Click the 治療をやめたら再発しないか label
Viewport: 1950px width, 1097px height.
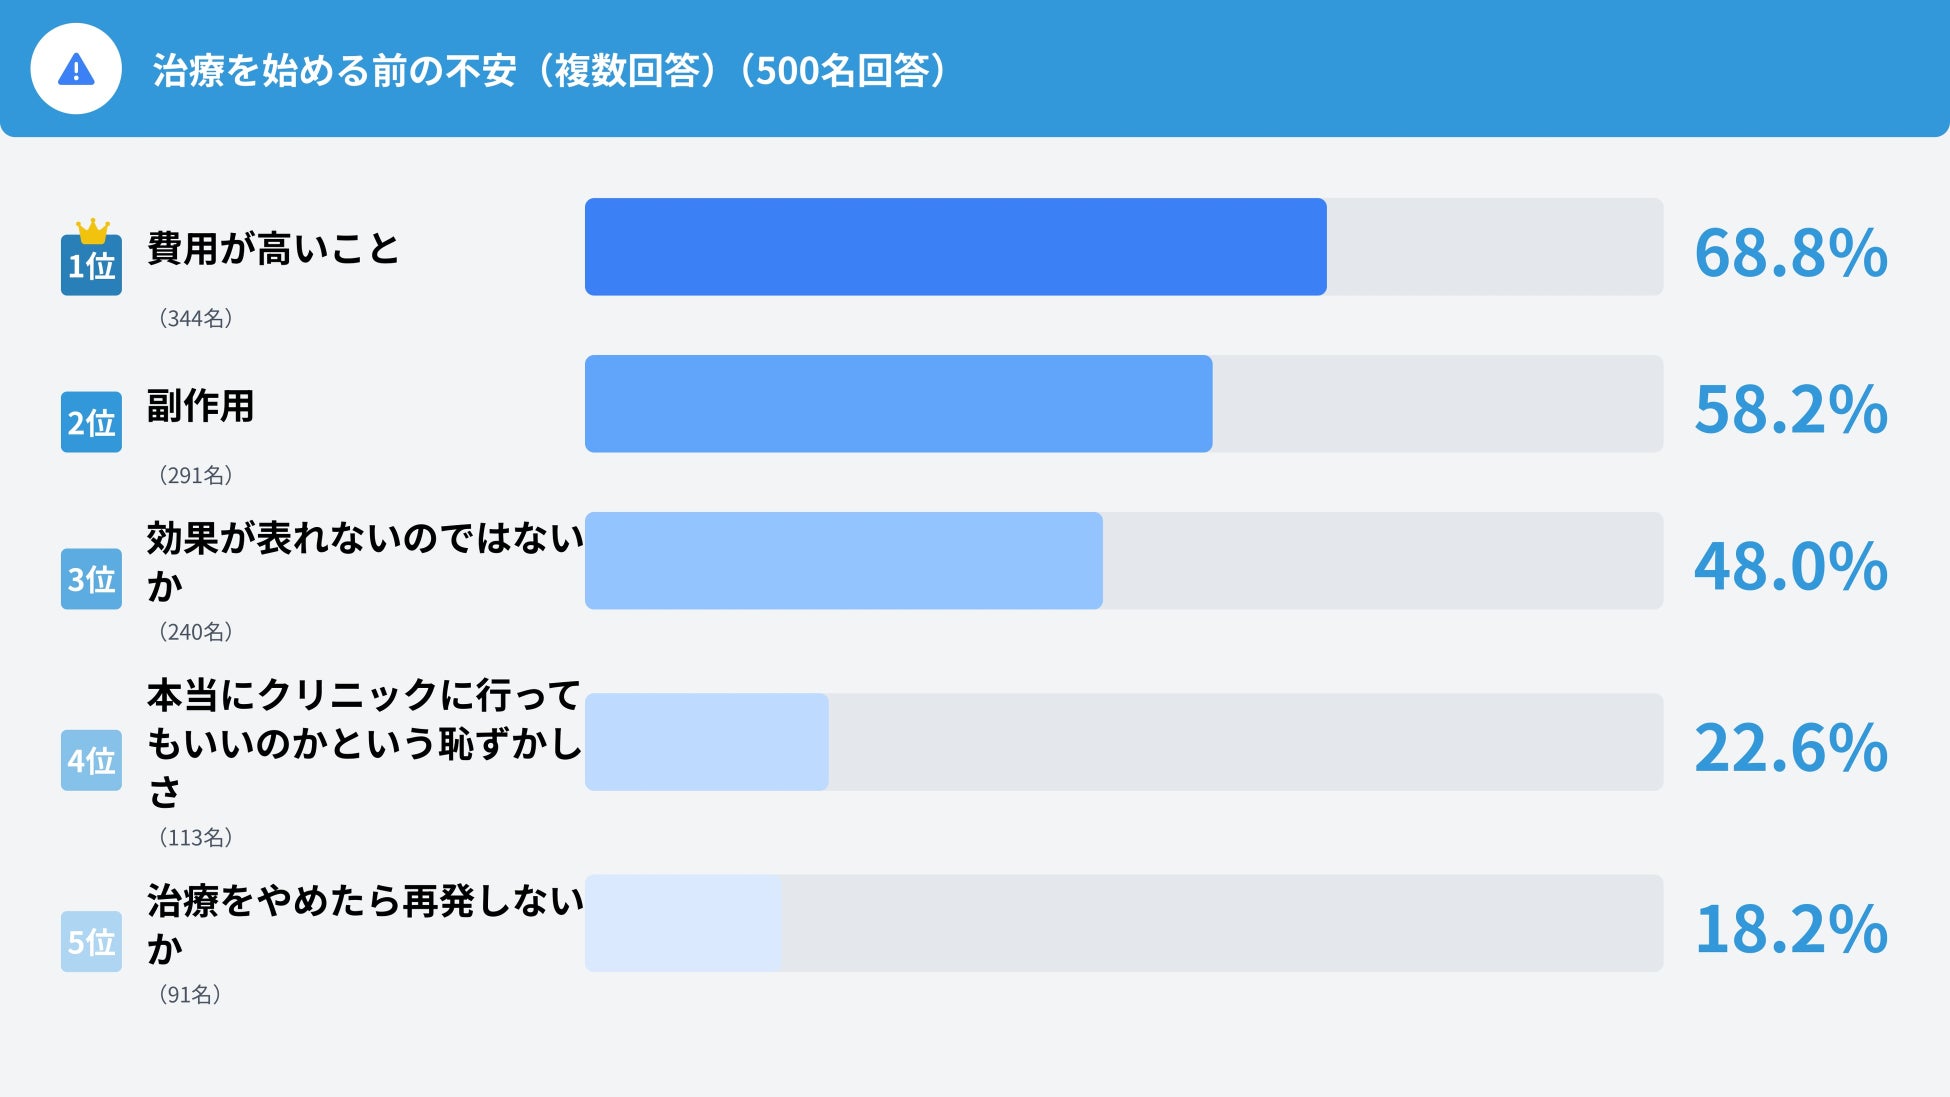(364, 923)
